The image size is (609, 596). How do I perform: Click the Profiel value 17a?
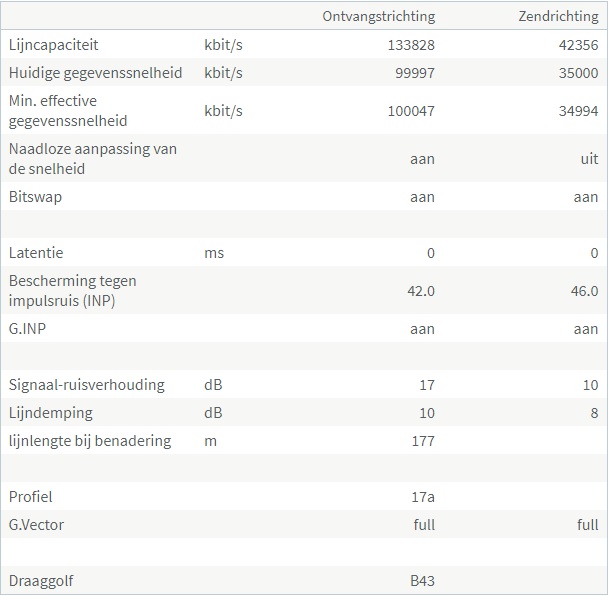(424, 497)
